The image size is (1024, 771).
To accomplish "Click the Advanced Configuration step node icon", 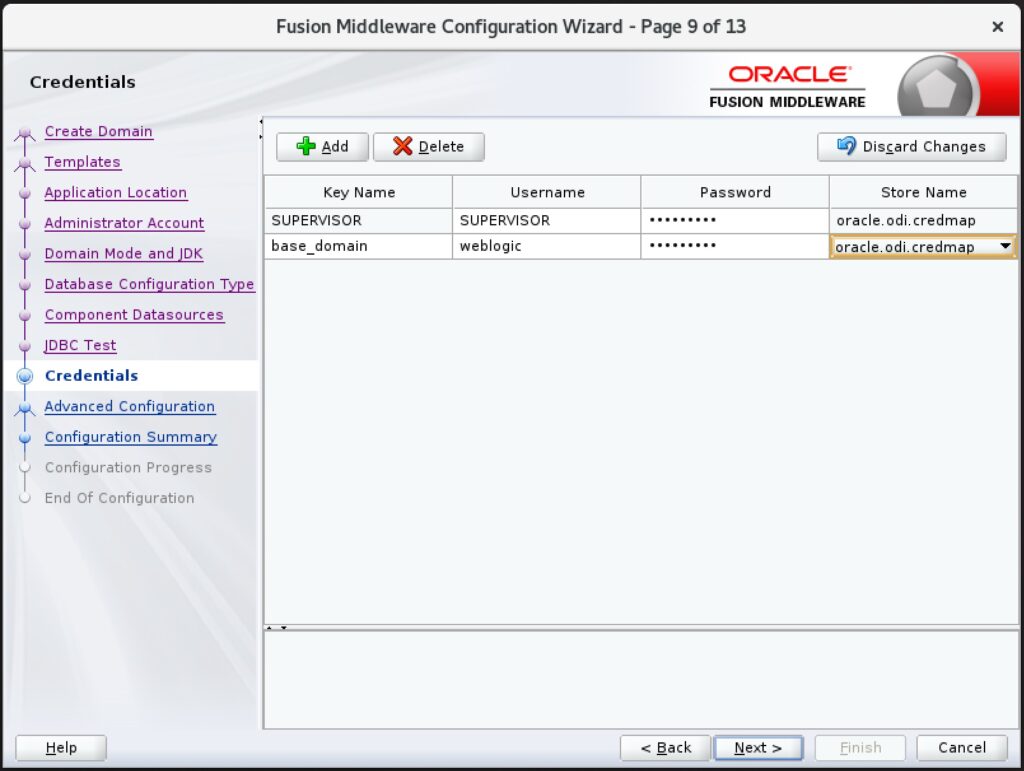I will [25, 409].
